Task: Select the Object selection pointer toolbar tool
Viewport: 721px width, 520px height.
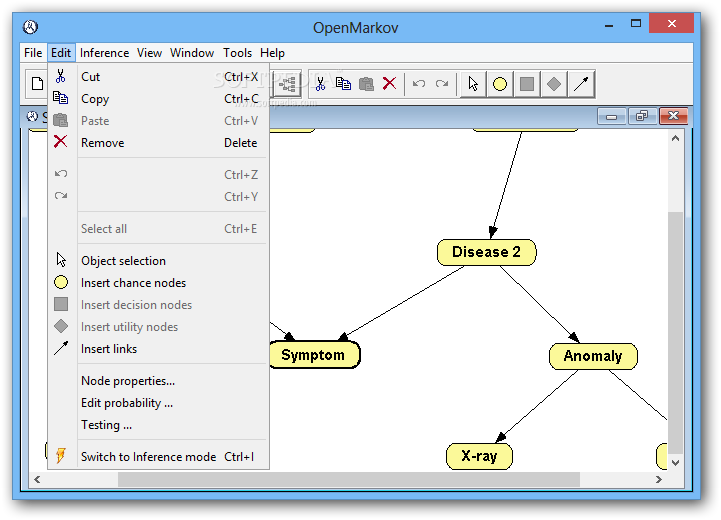Action: coord(473,84)
